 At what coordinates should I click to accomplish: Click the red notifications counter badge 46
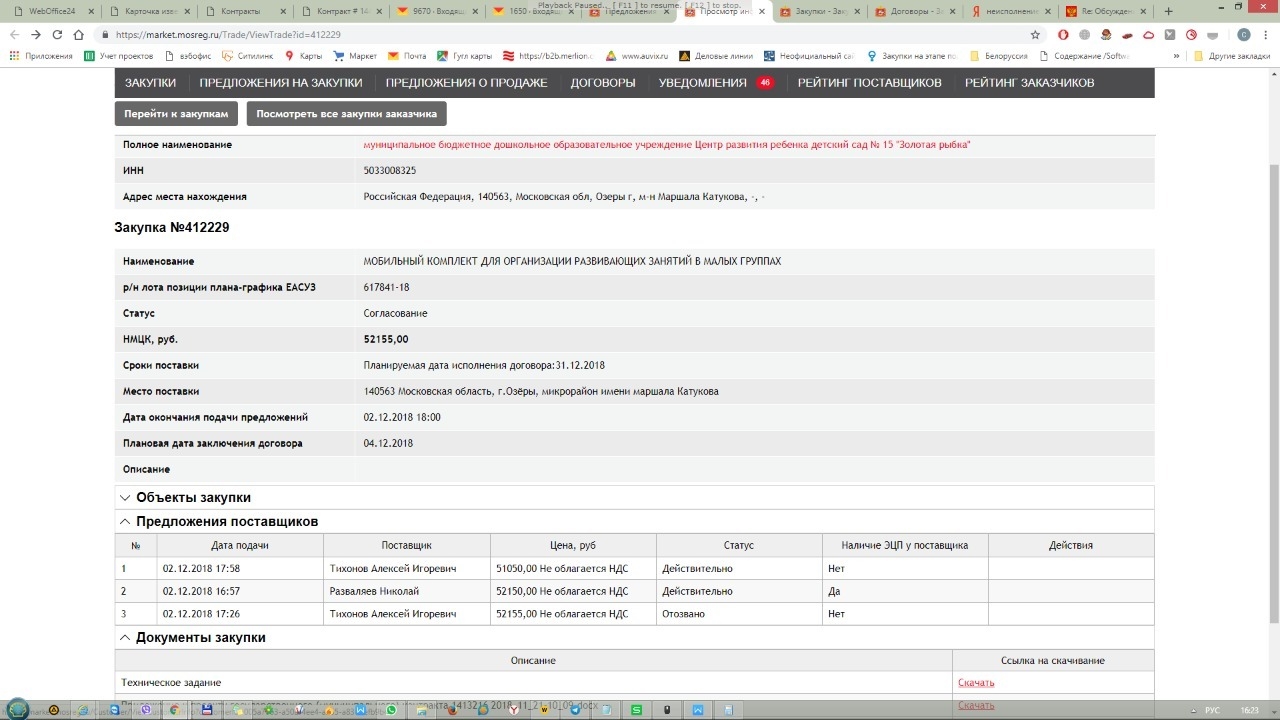coord(765,83)
